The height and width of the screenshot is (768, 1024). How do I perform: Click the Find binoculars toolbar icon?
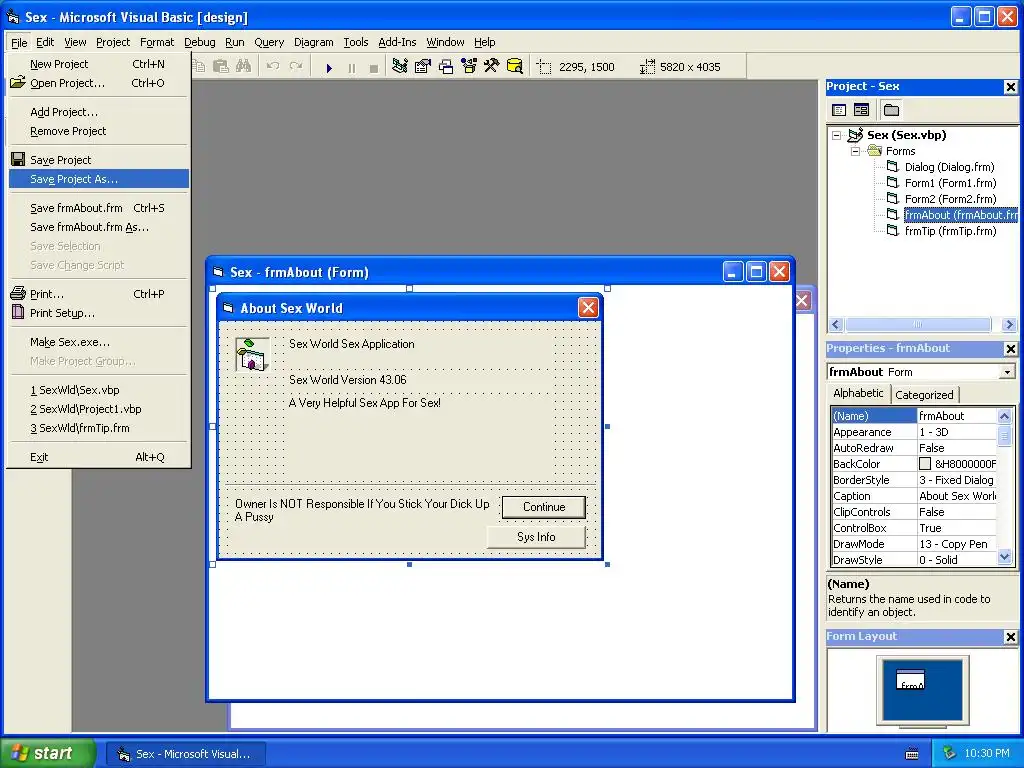click(244, 67)
